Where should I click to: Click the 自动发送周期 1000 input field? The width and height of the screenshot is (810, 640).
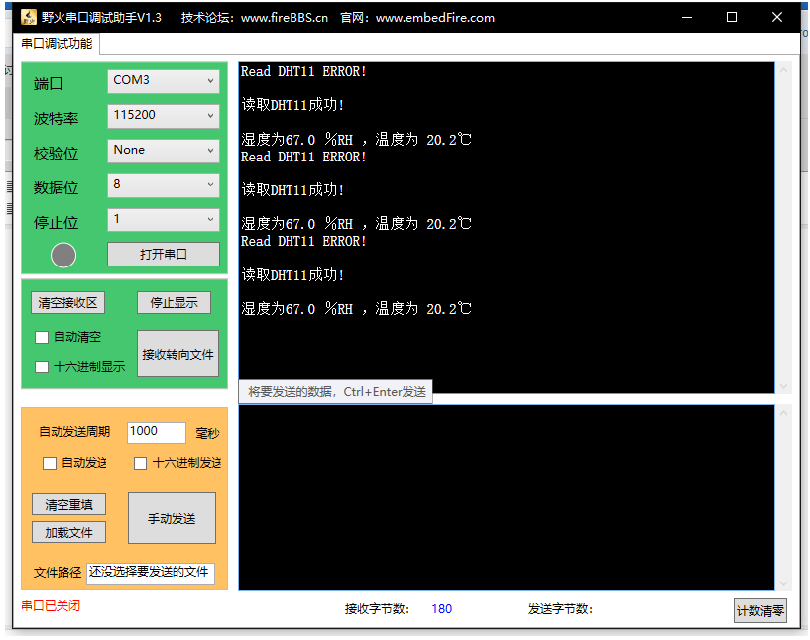(x=156, y=432)
